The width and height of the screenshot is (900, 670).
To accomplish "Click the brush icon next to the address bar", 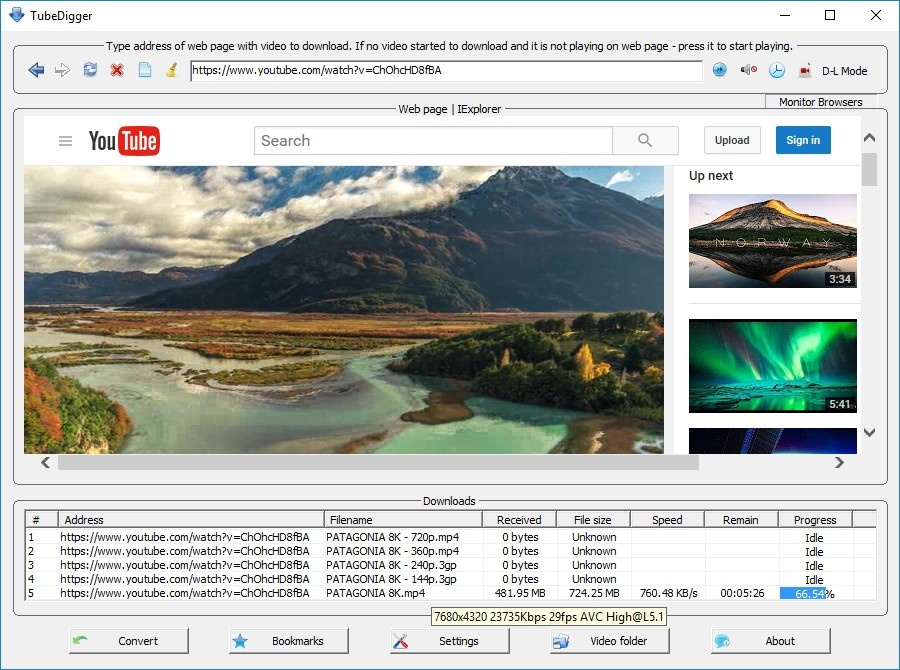I will click(x=169, y=70).
